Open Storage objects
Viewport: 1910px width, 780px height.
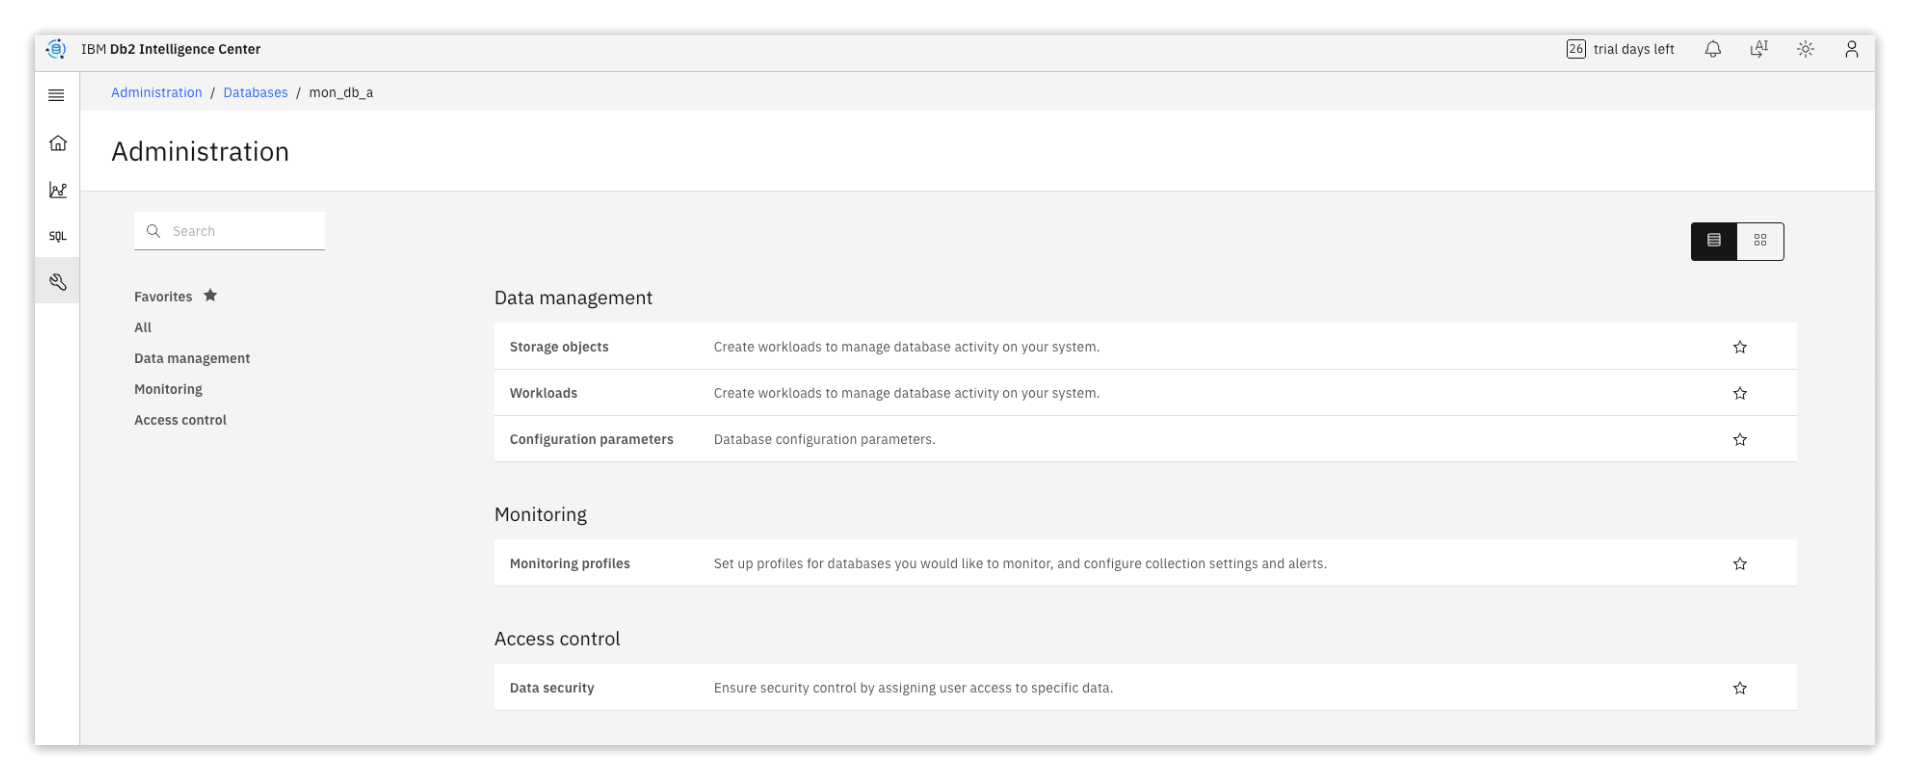click(559, 347)
